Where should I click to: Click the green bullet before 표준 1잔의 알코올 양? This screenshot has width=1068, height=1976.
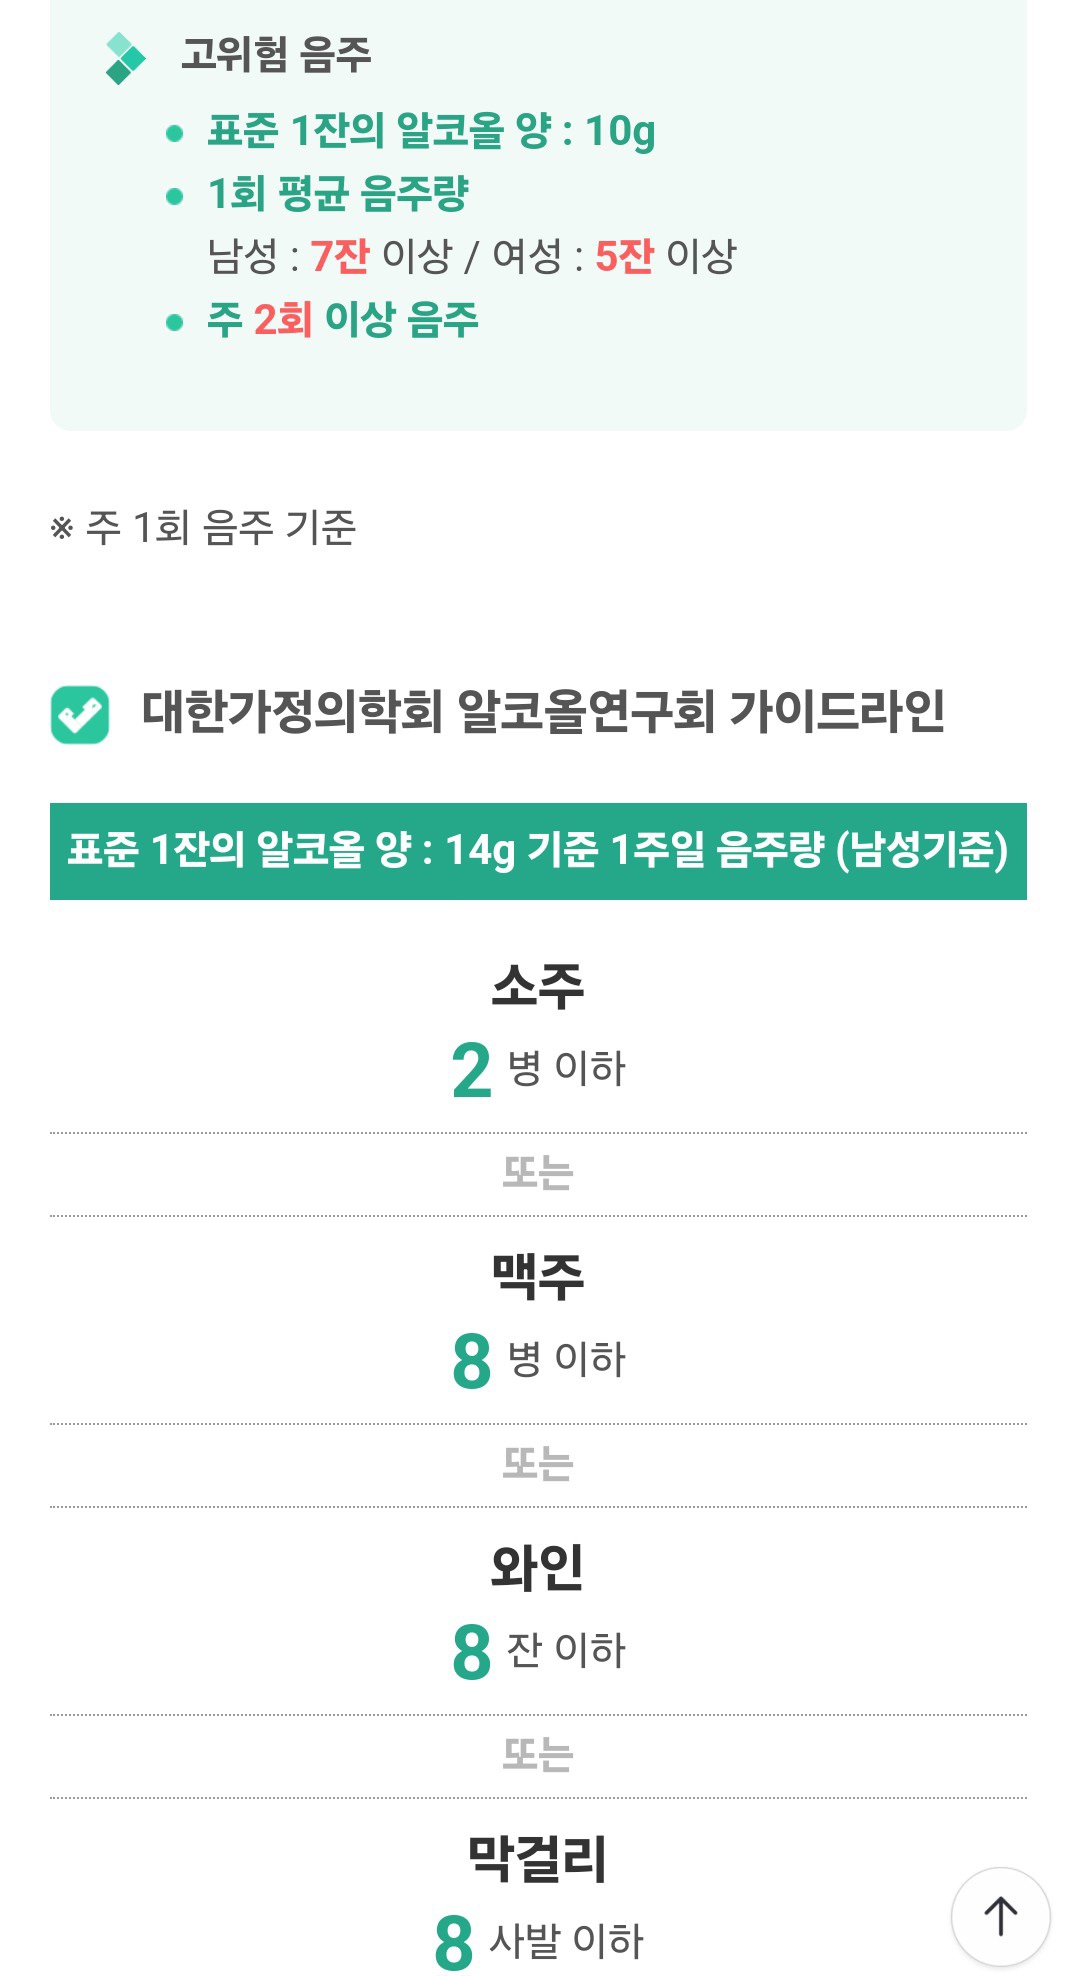[x=175, y=133]
